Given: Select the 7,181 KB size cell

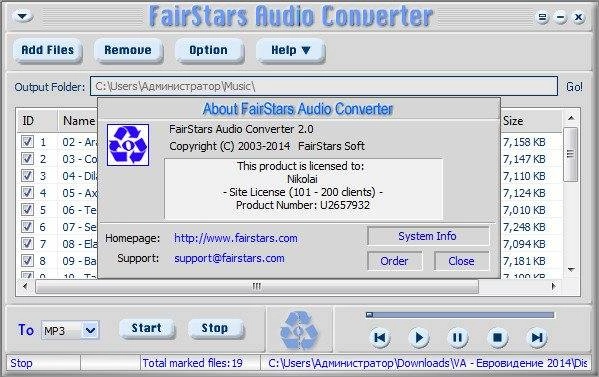Looking at the screenshot, I should coord(524,261).
